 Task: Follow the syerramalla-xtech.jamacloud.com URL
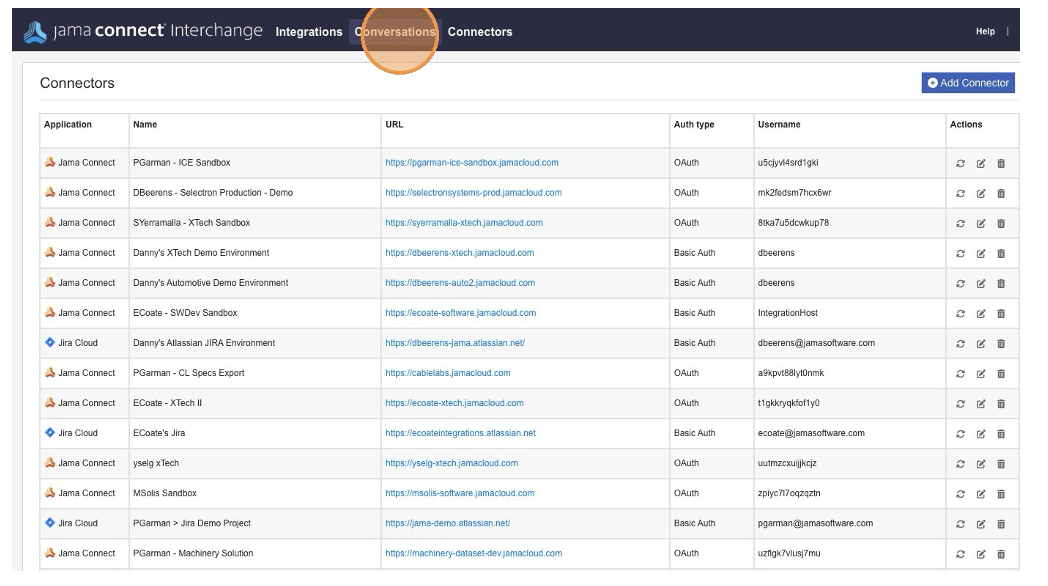pos(464,223)
